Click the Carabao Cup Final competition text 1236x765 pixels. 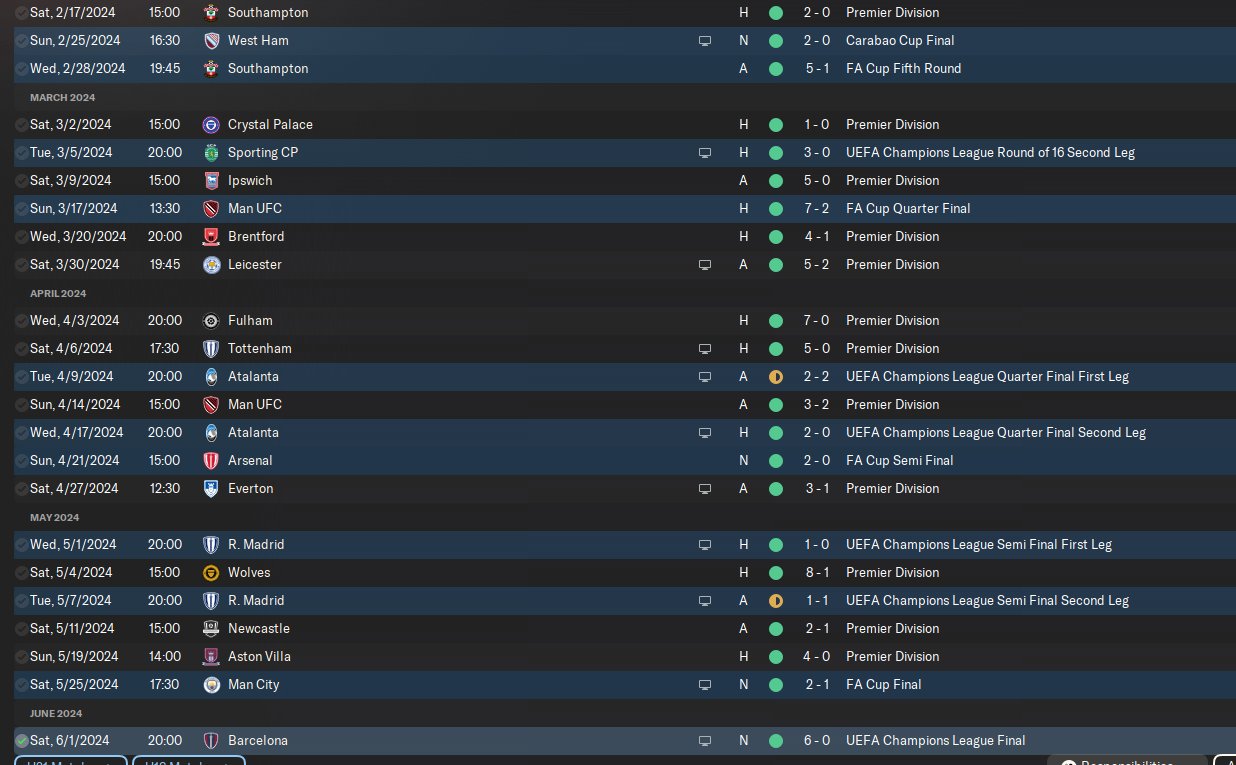click(x=900, y=41)
